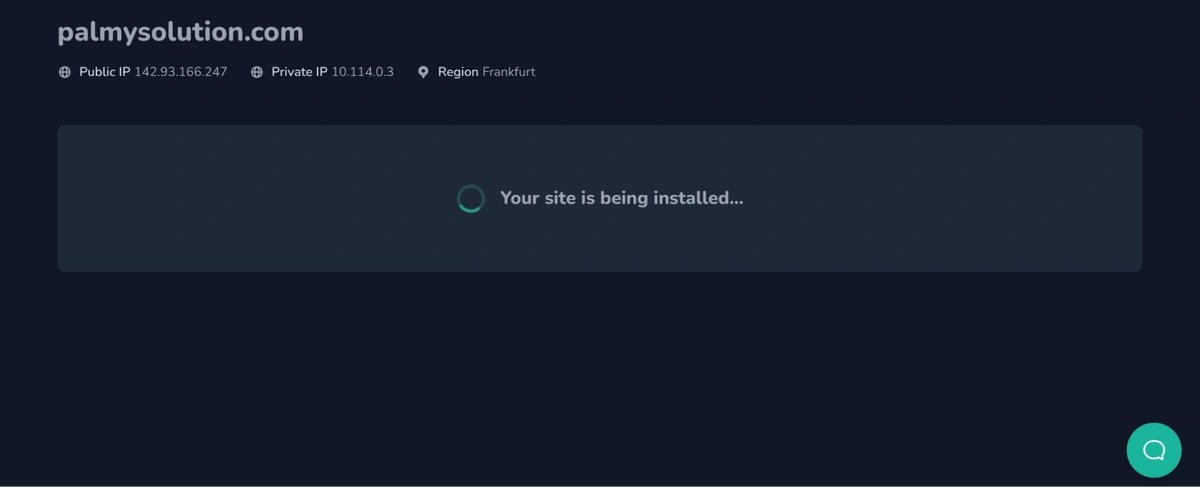Click the location pin icon beside Region
This screenshot has width=1200, height=487.
[x=423, y=72]
